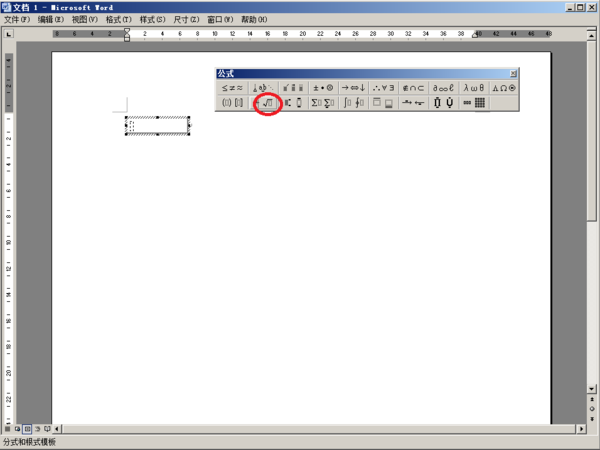The width and height of the screenshot is (600, 450).
Task: Click the vertical scrollbar up arrow
Action: [592, 36]
